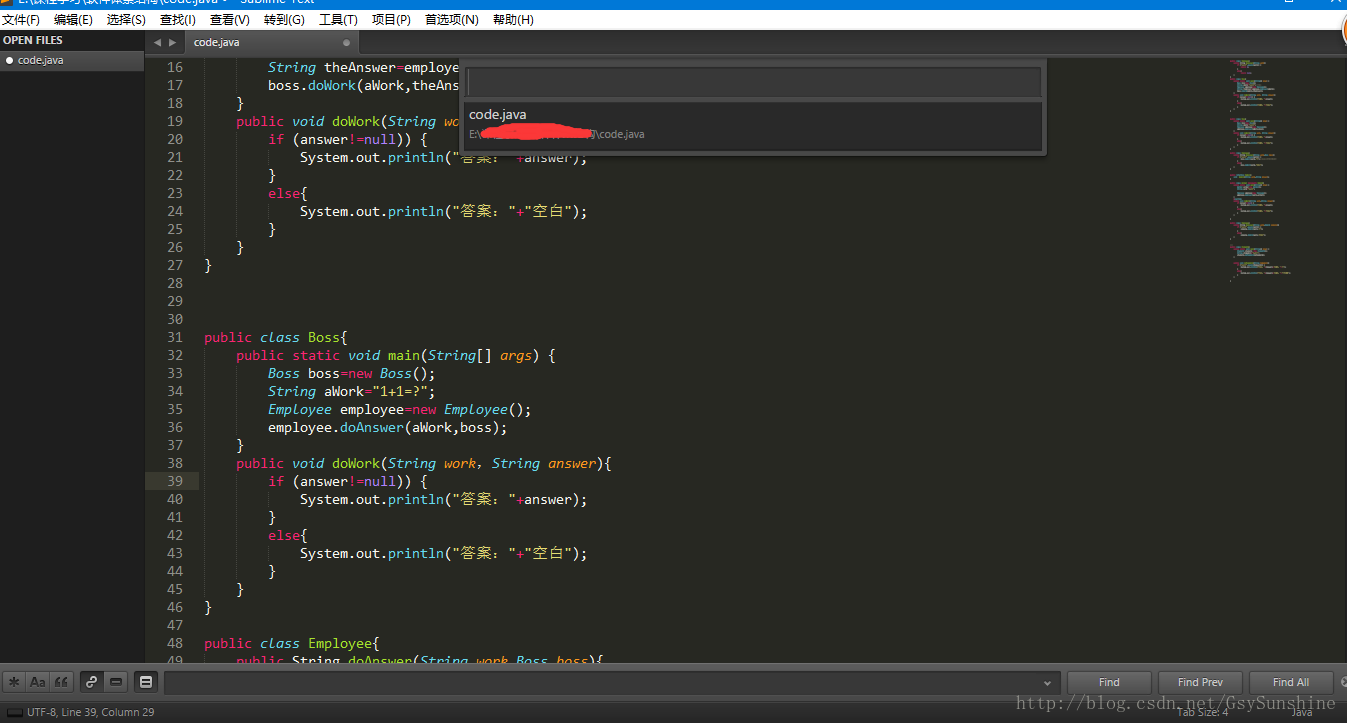Click 'Boss boss=new Boss();' line

(x=352, y=373)
